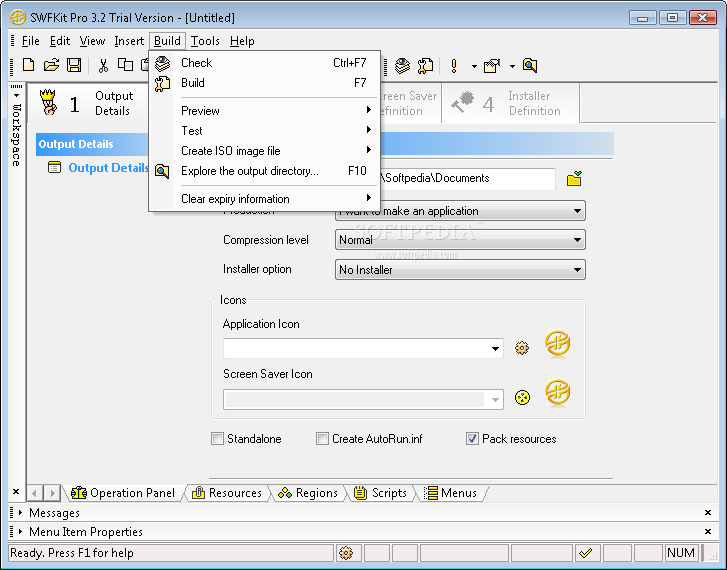This screenshot has height=570, width=727.
Task: Open the View menu
Action: pyautogui.click(x=92, y=41)
